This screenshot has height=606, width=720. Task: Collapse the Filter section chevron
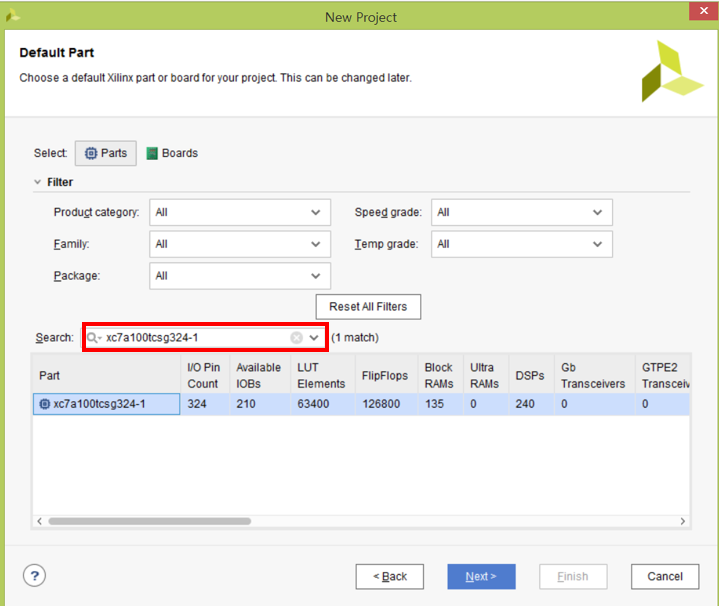pos(38,182)
